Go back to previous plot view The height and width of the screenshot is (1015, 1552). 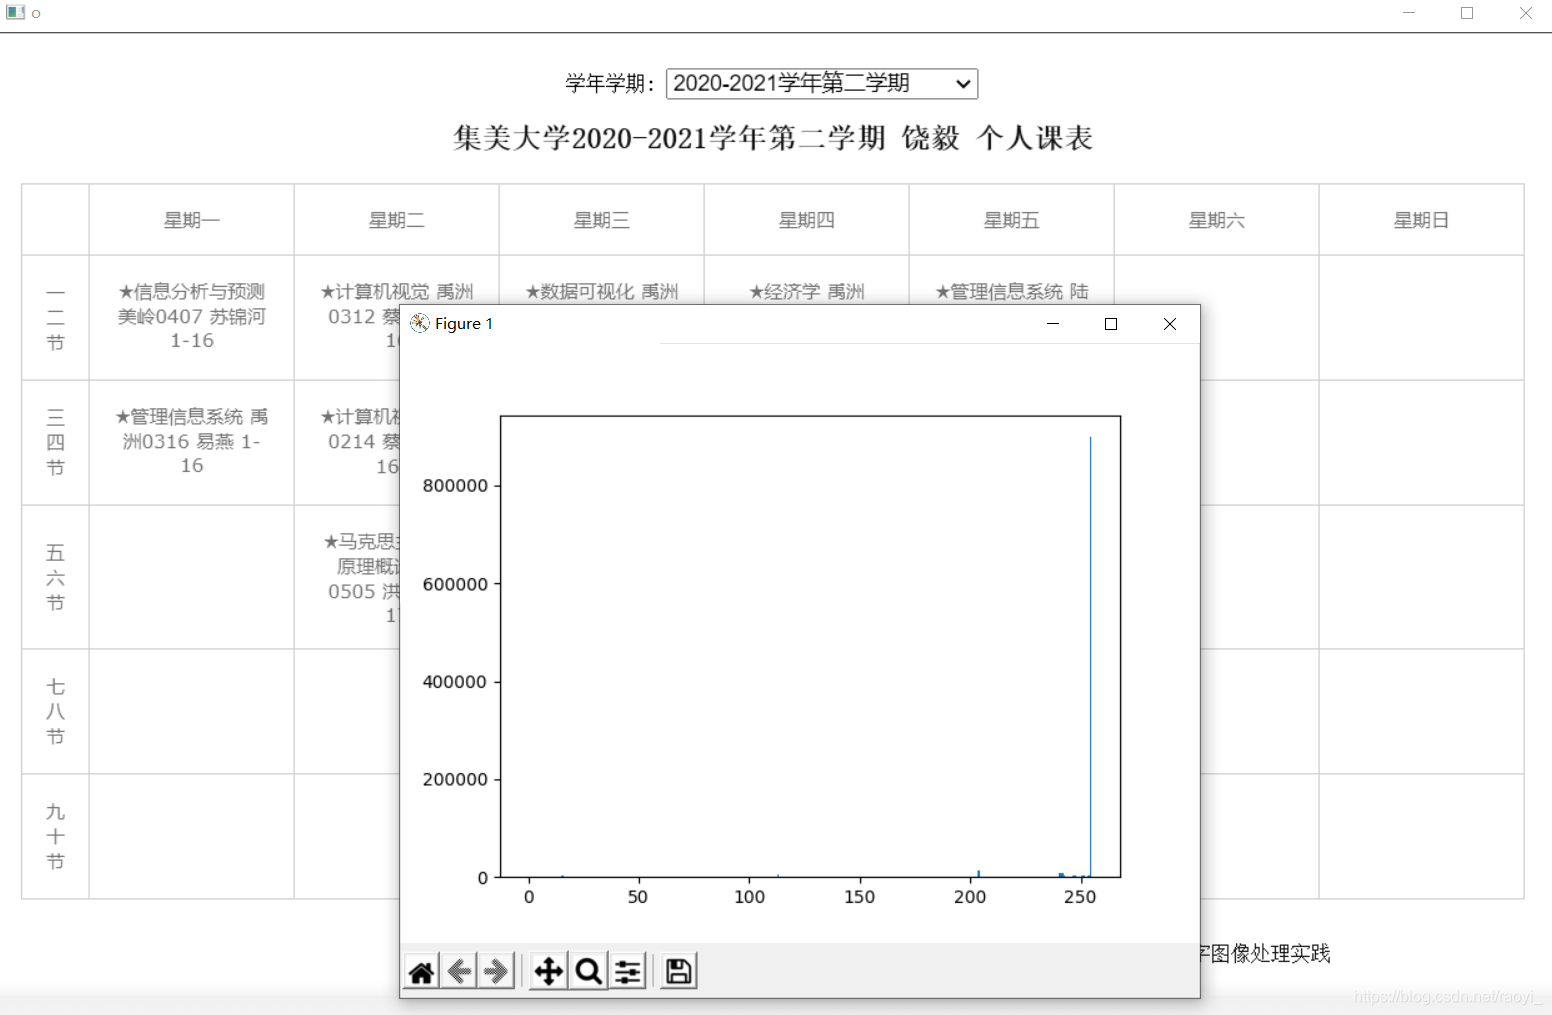pos(459,971)
